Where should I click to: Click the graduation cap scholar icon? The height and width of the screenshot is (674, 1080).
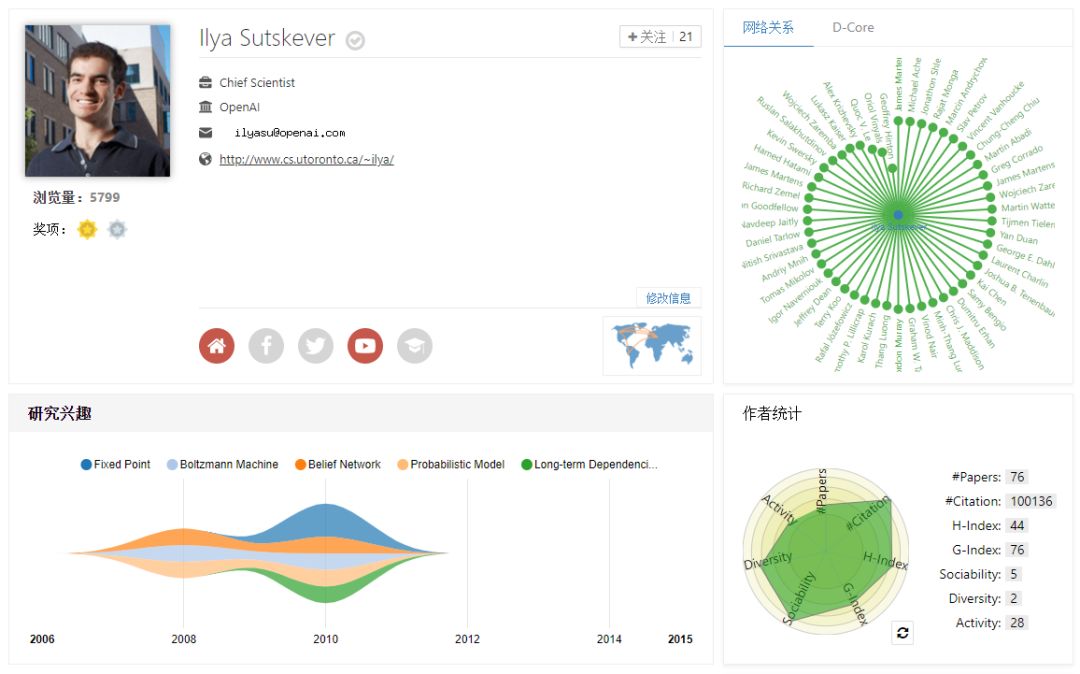(414, 346)
